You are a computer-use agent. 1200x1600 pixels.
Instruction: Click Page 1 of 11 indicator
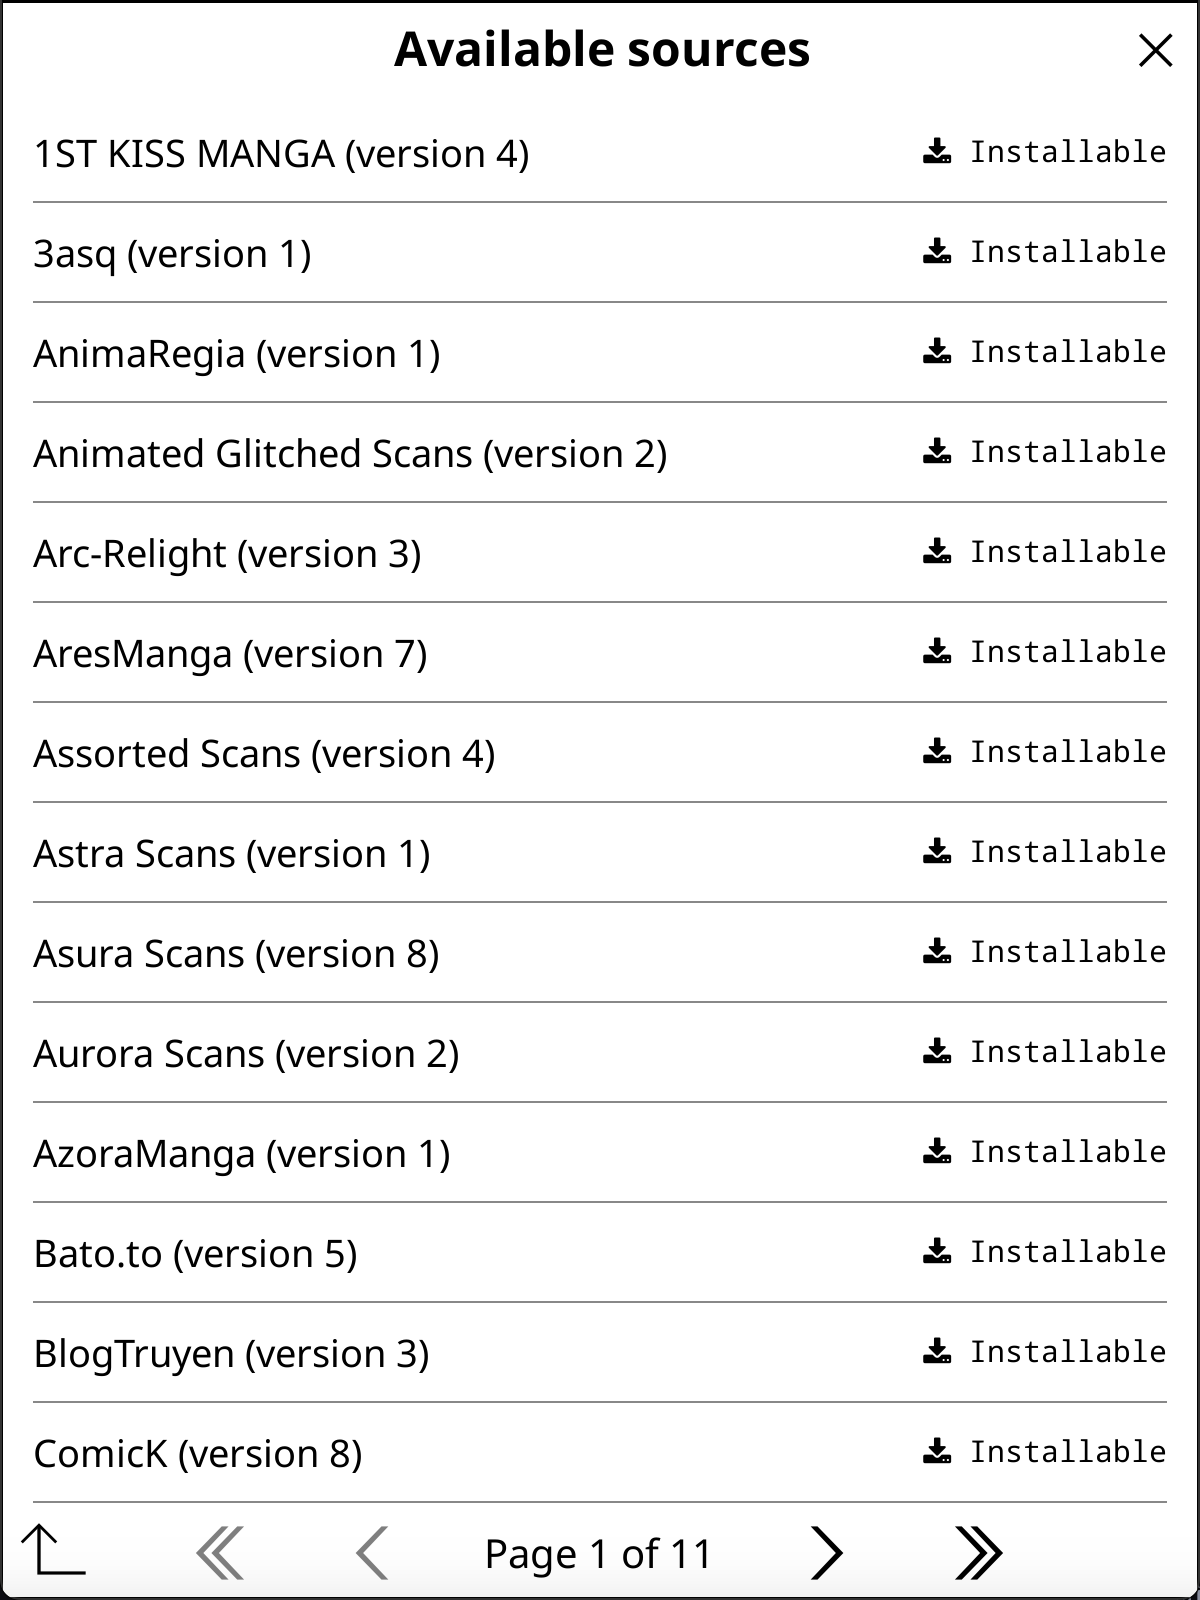(x=598, y=1554)
